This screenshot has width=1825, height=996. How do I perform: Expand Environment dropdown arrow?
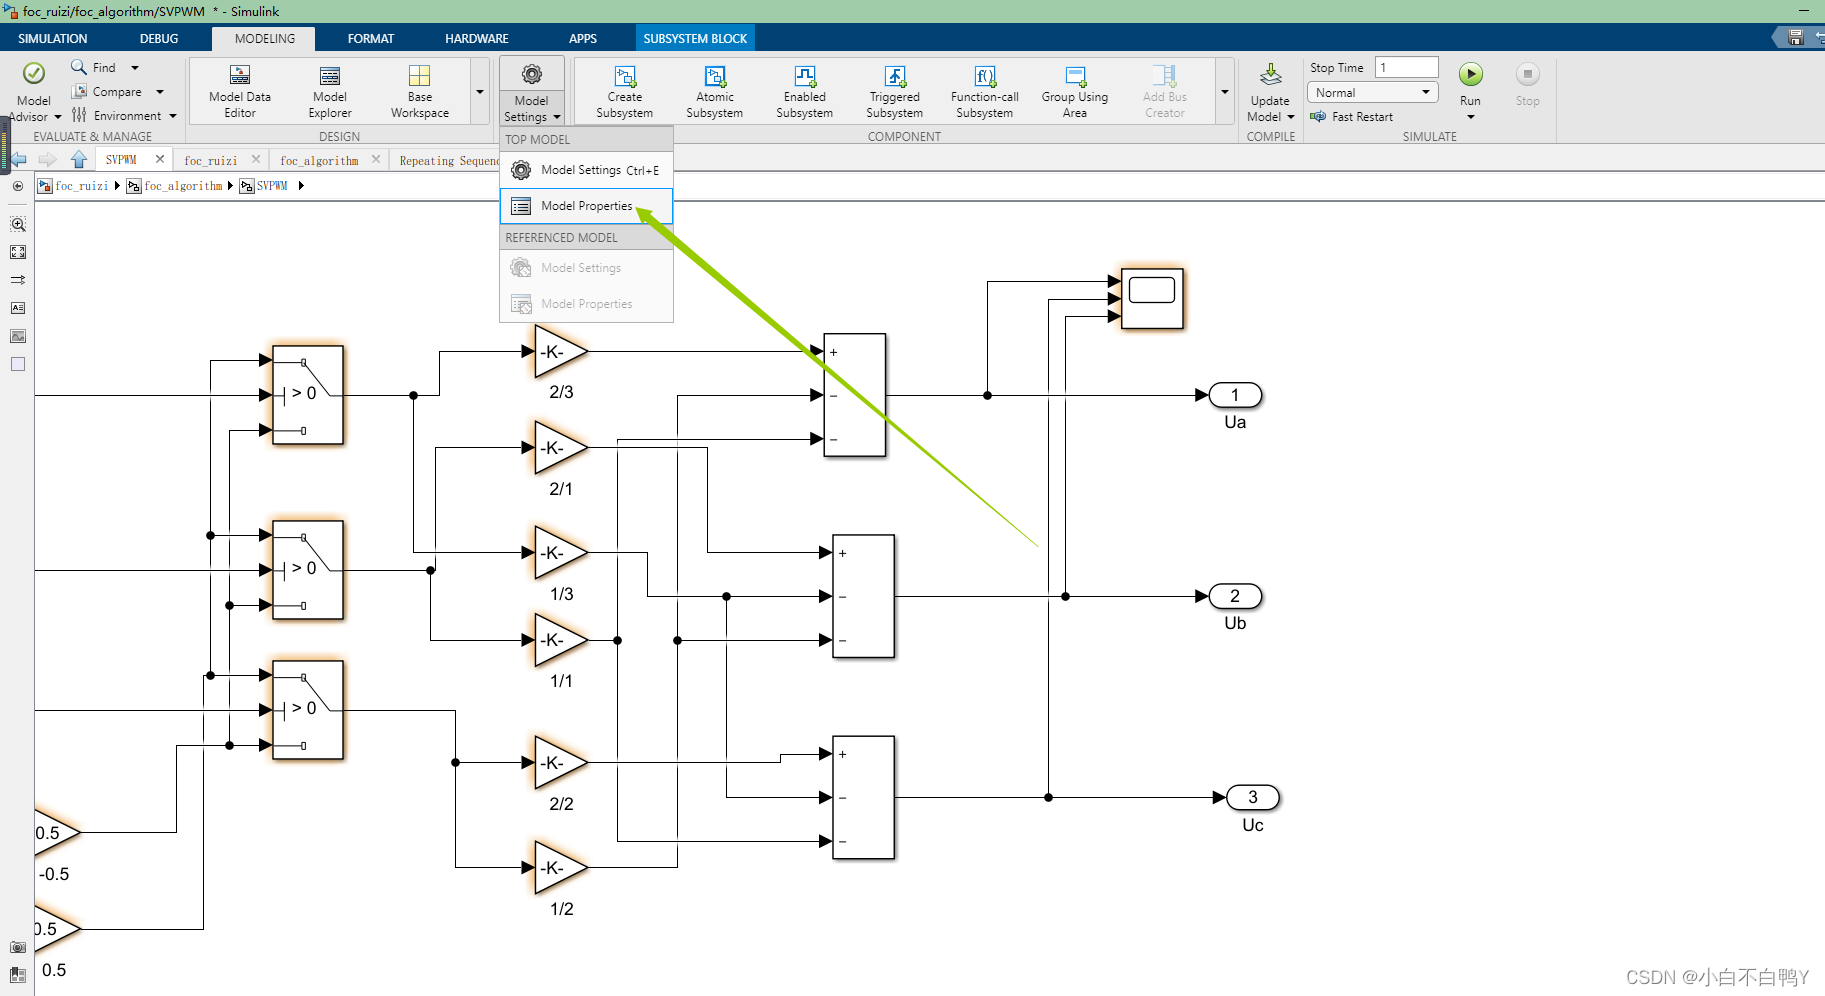coord(173,116)
